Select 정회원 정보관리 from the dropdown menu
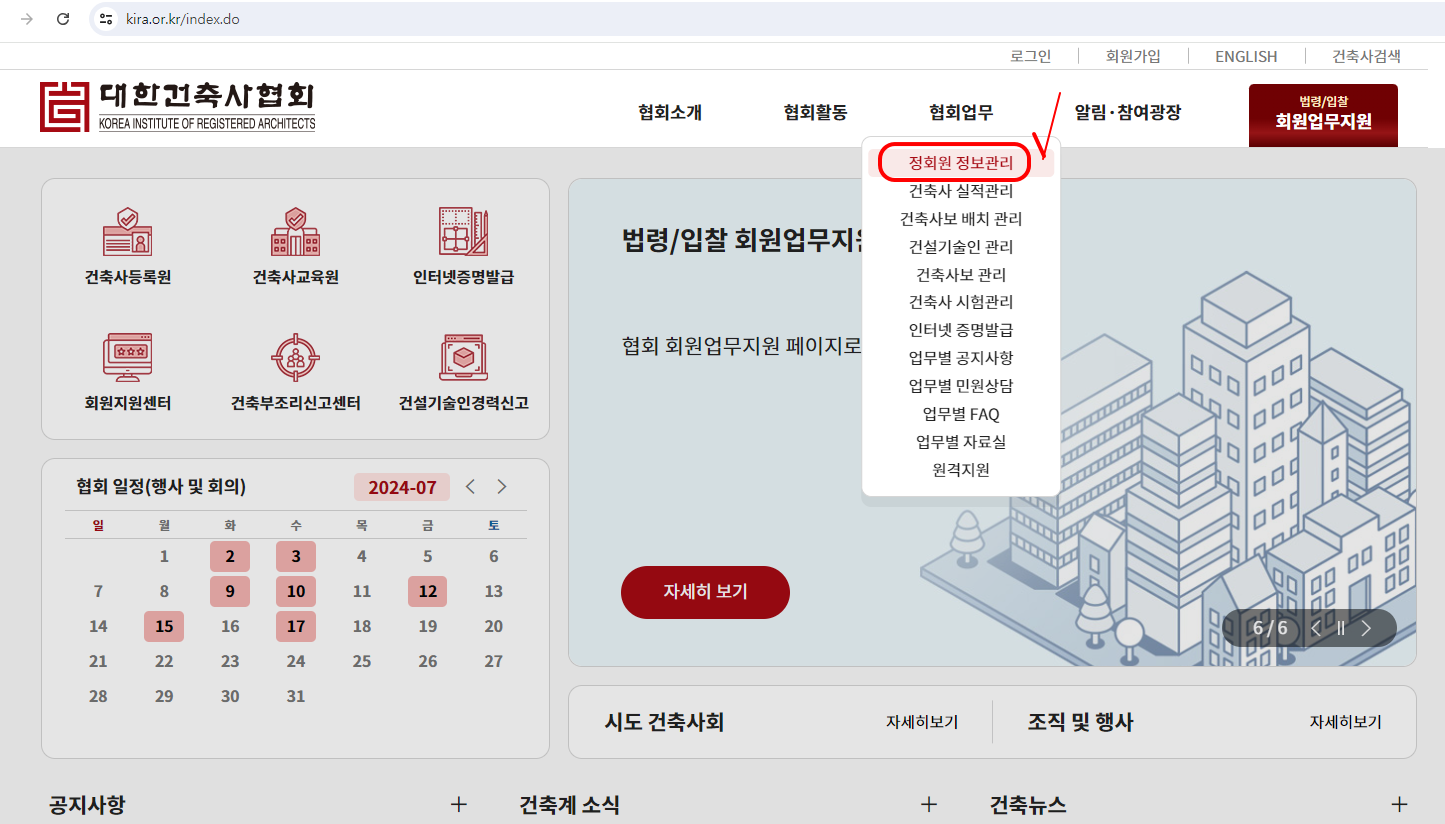Screen dimensions: 1445x824 (956, 161)
